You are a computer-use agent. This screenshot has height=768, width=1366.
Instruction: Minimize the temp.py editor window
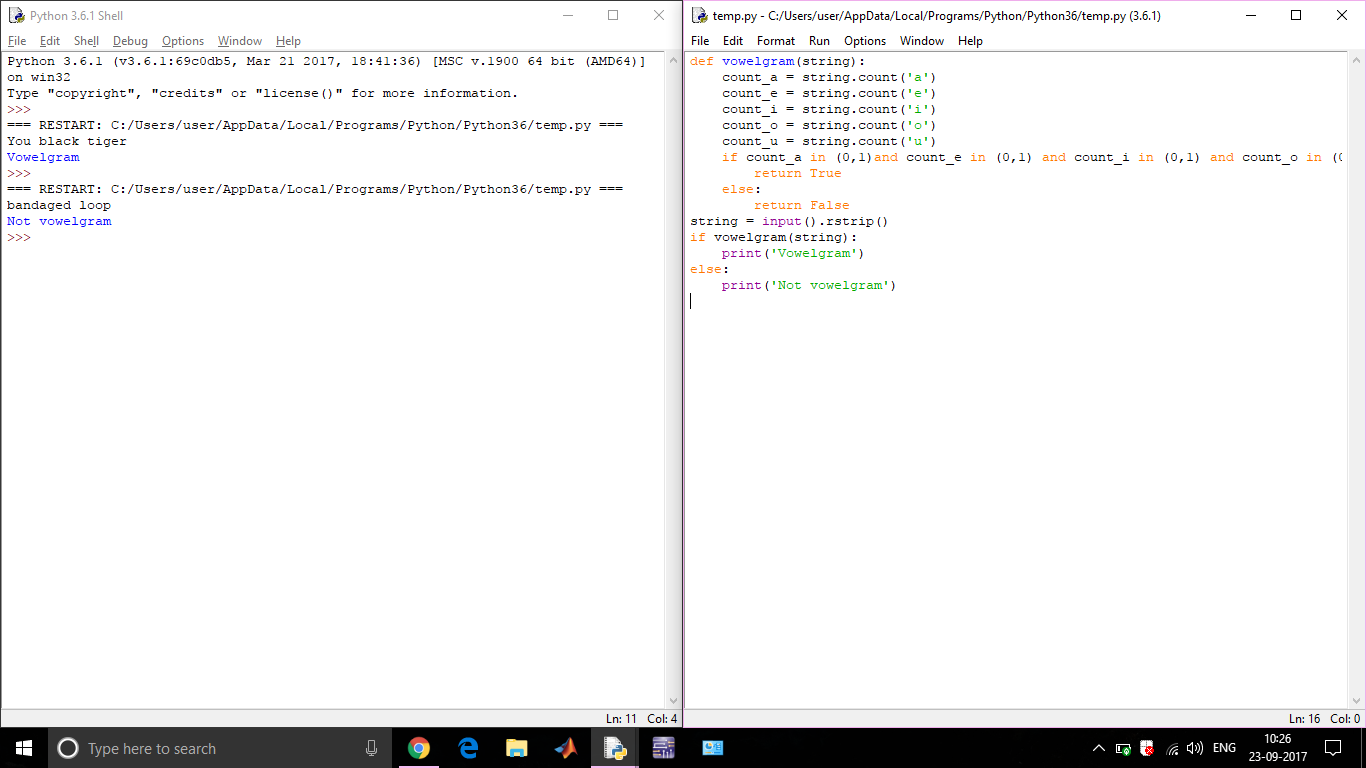tap(1250, 16)
